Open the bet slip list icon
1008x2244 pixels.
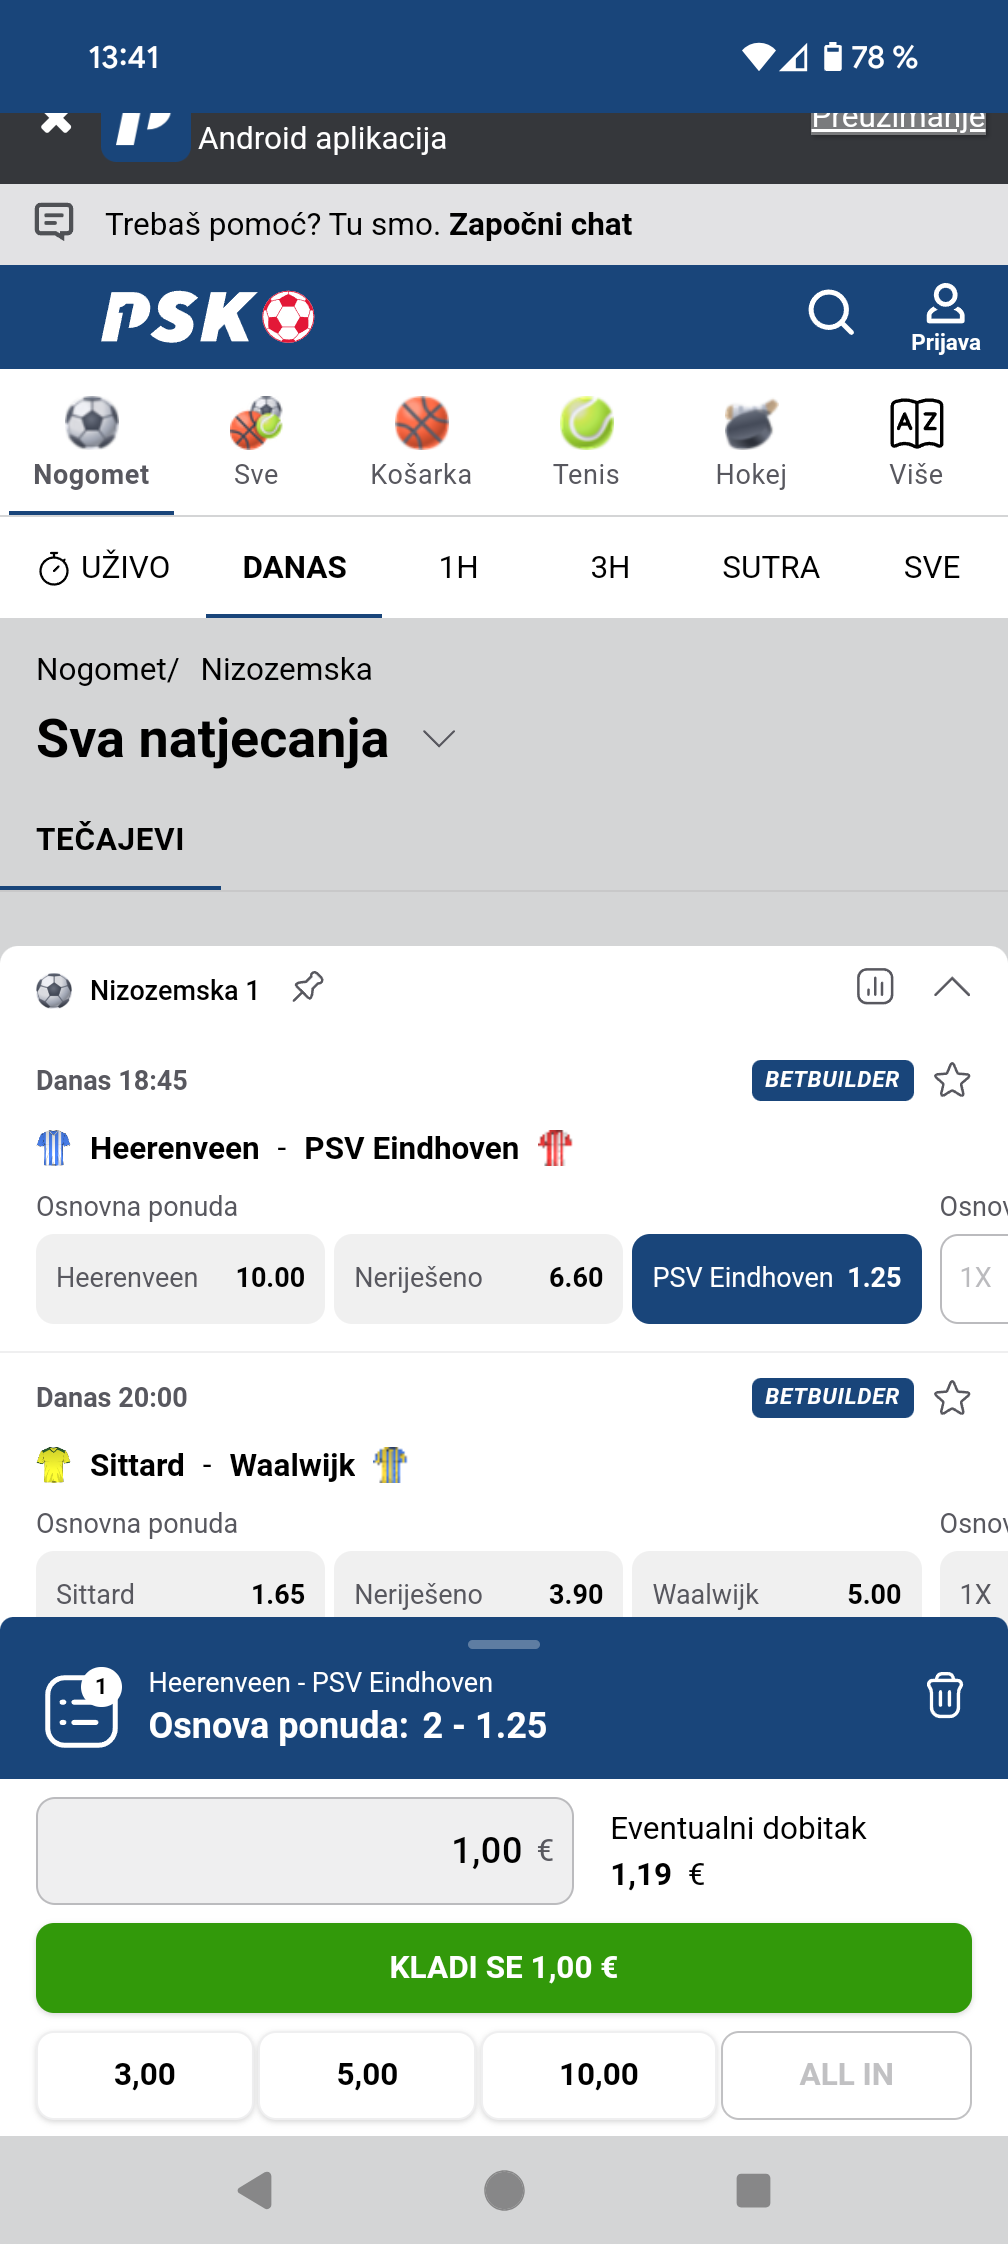[x=82, y=1709]
